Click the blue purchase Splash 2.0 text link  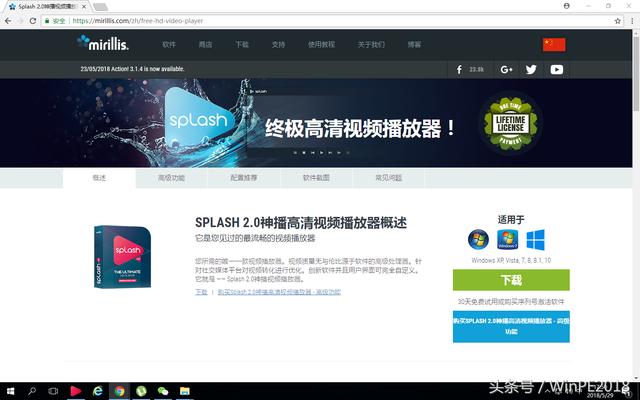point(279,292)
